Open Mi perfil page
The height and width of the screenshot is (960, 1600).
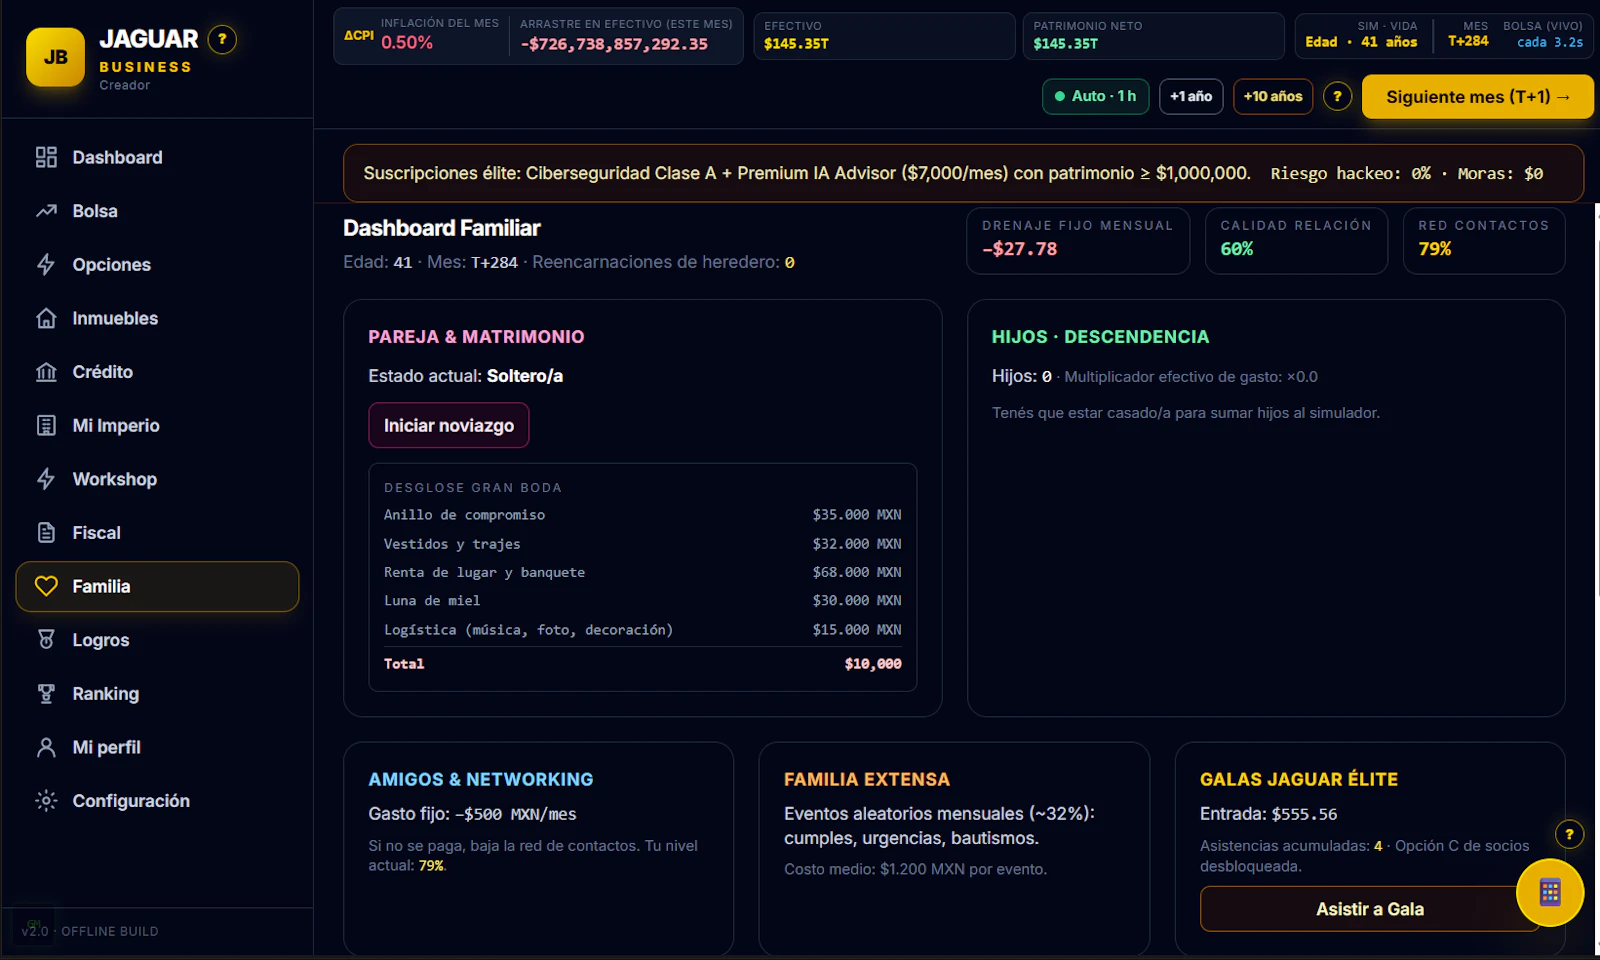tap(157, 747)
